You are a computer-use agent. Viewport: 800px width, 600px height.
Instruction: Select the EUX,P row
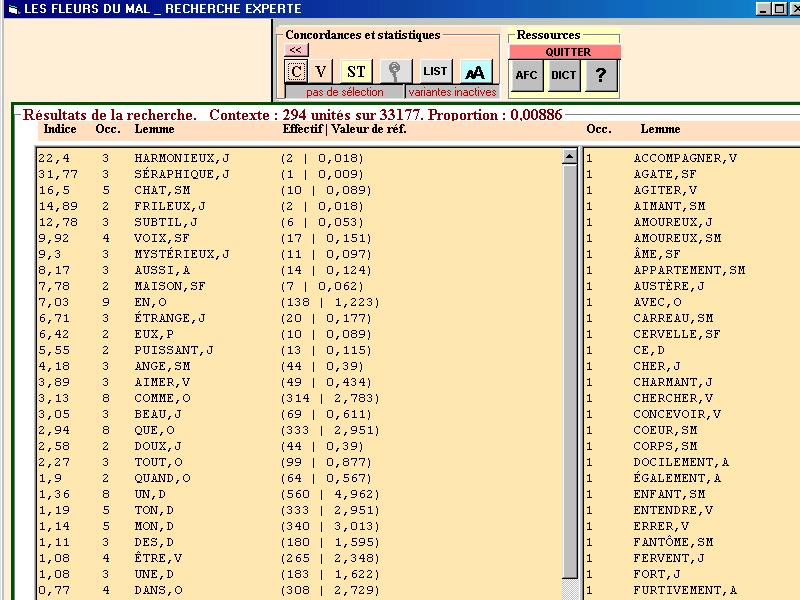point(298,334)
